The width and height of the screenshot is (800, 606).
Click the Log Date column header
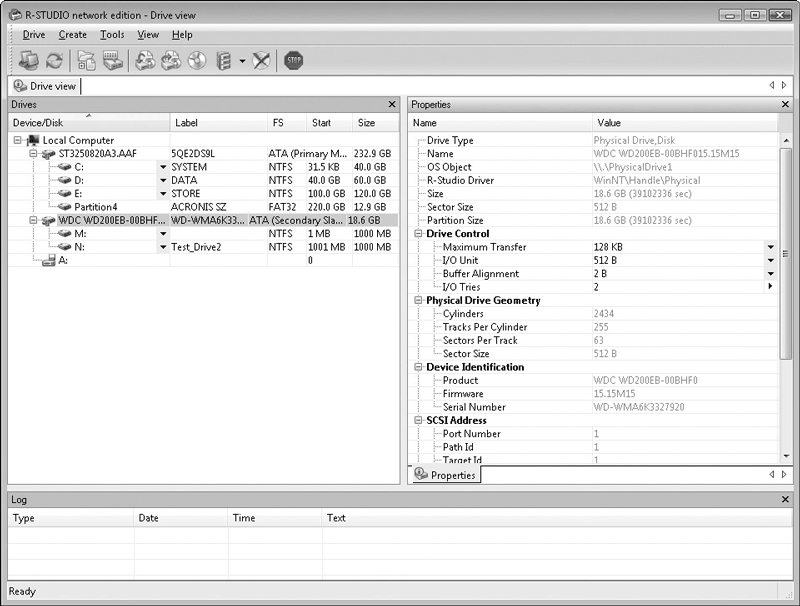(x=181, y=518)
